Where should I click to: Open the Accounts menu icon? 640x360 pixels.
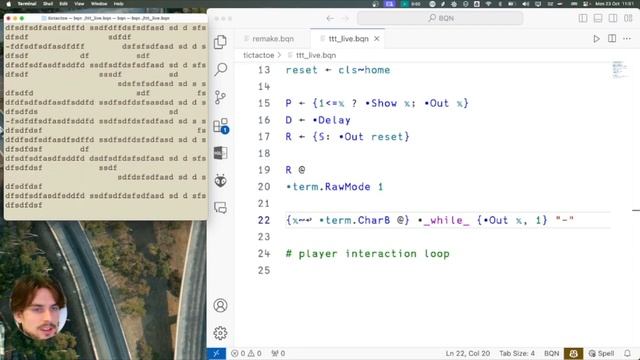tap(220, 305)
